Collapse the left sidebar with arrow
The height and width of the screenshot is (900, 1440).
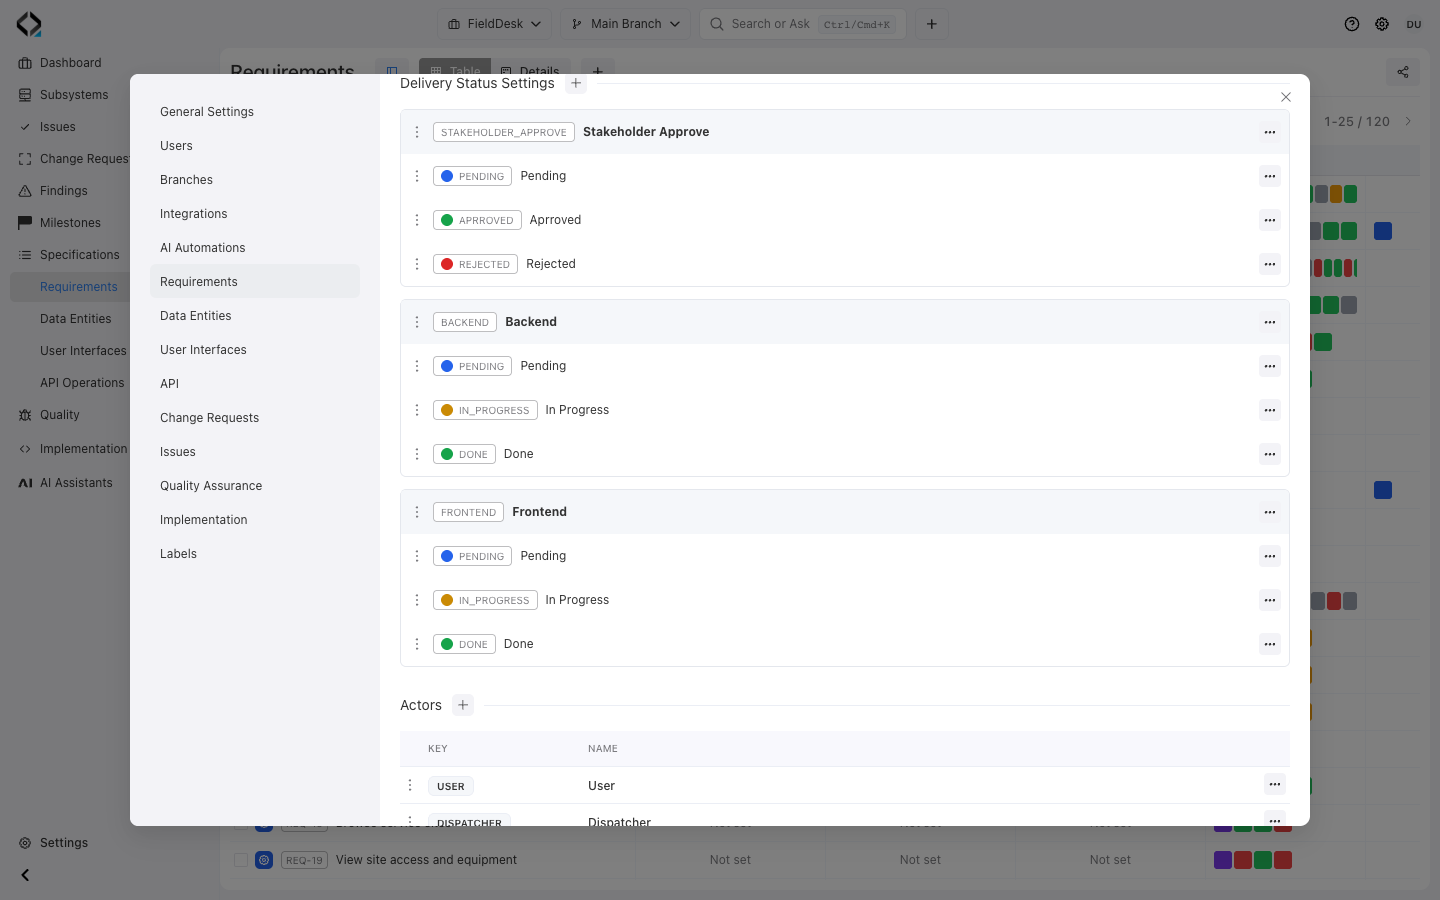25,875
